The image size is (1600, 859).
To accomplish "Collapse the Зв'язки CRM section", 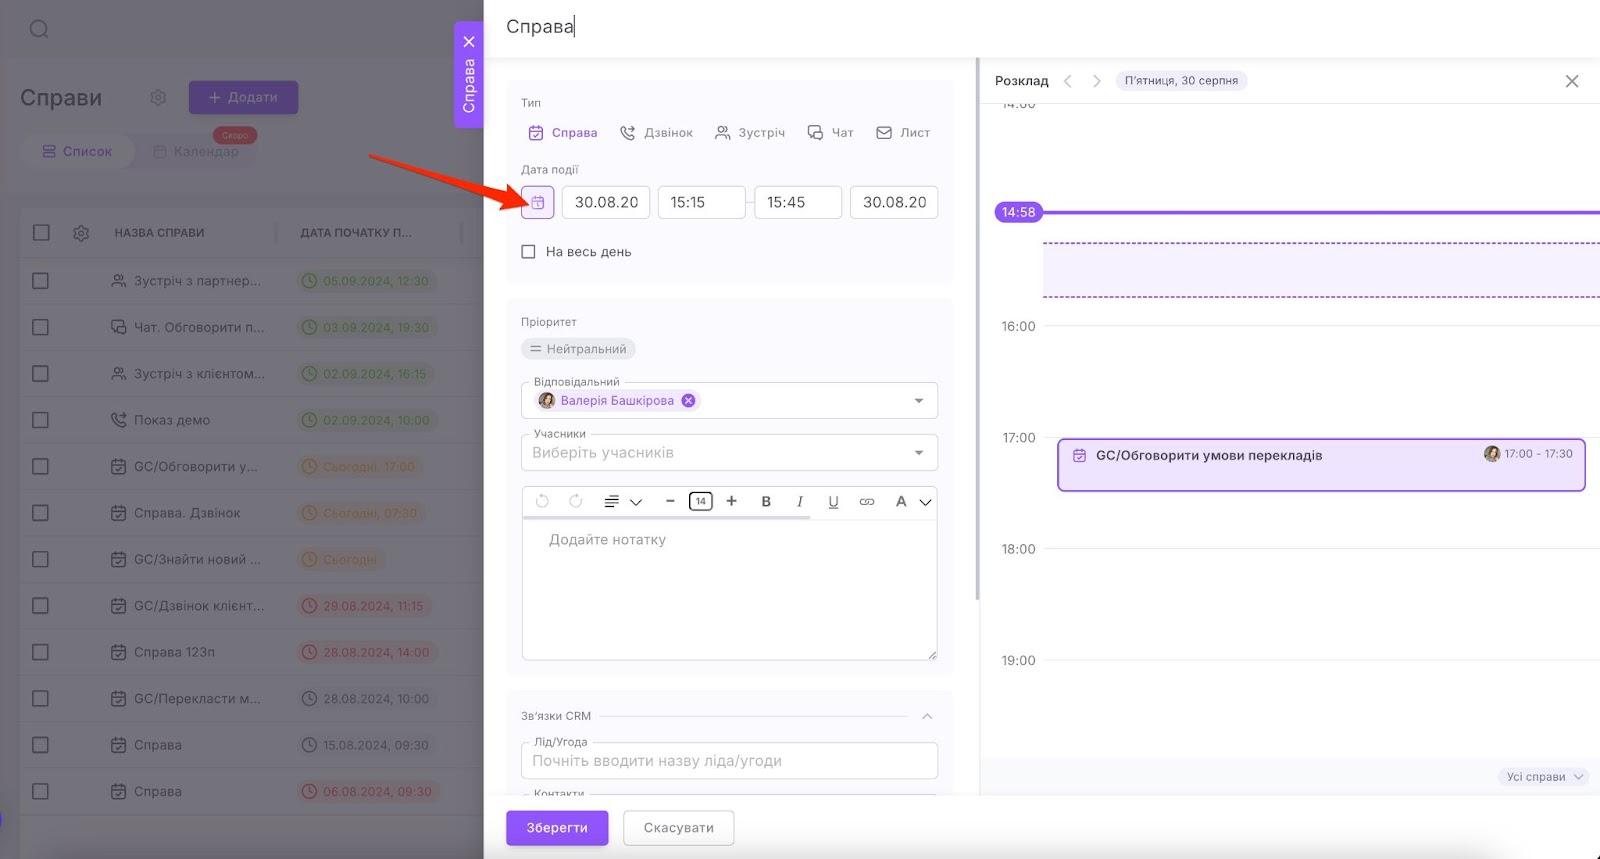I will (927, 716).
